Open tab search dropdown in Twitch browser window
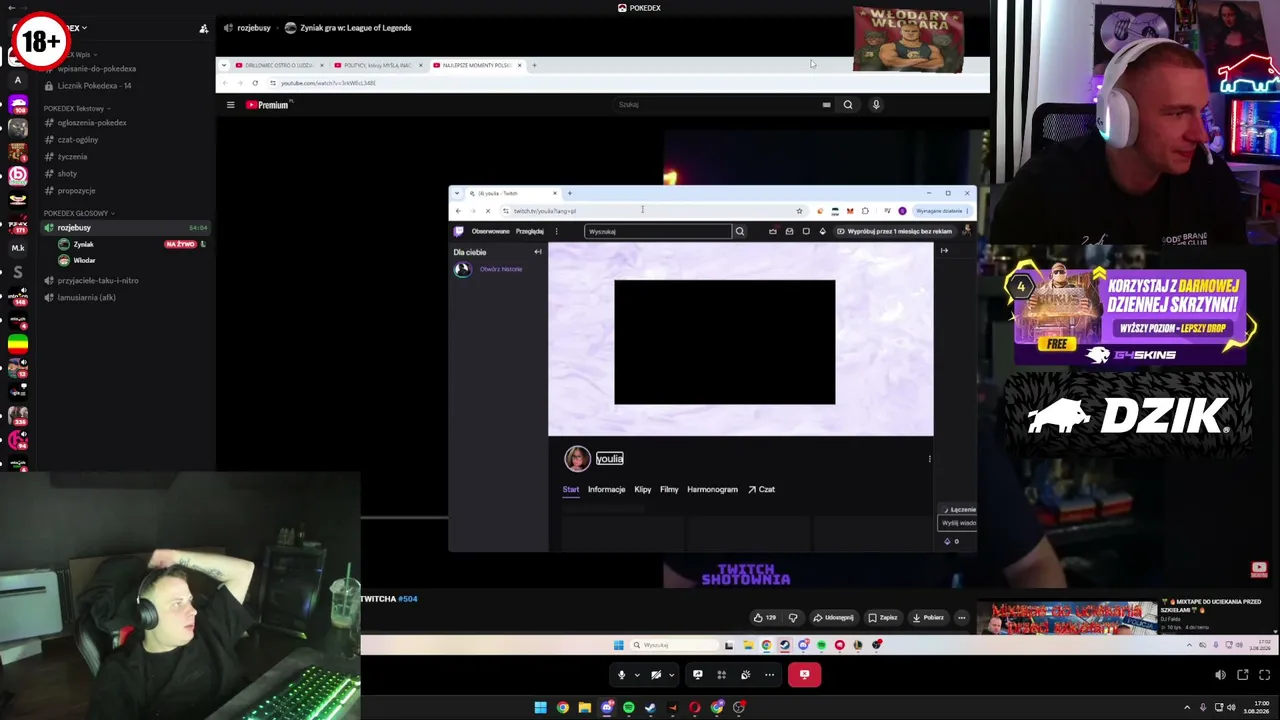The image size is (1280, 720). click(456, 193)
